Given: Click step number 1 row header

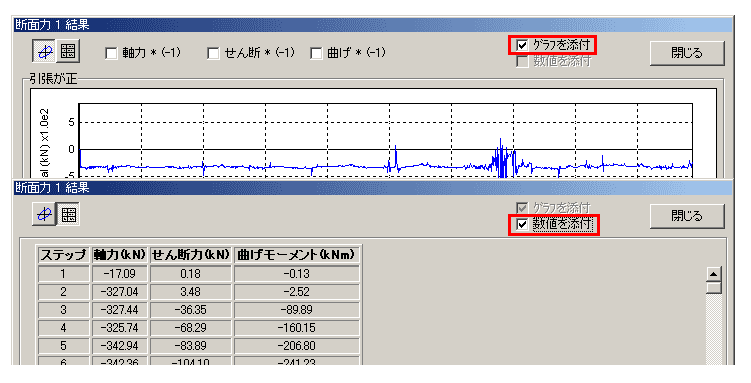Looking at the screenshot, I should point(64,274).
